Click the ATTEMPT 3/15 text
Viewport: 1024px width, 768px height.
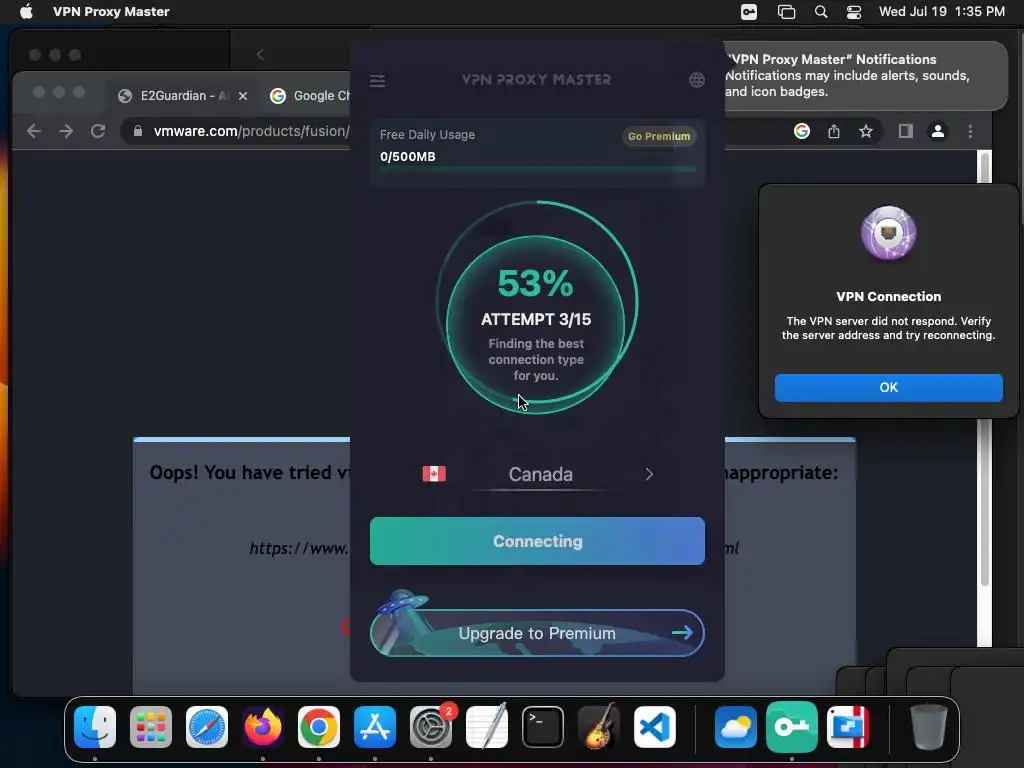tap(536, 319)
